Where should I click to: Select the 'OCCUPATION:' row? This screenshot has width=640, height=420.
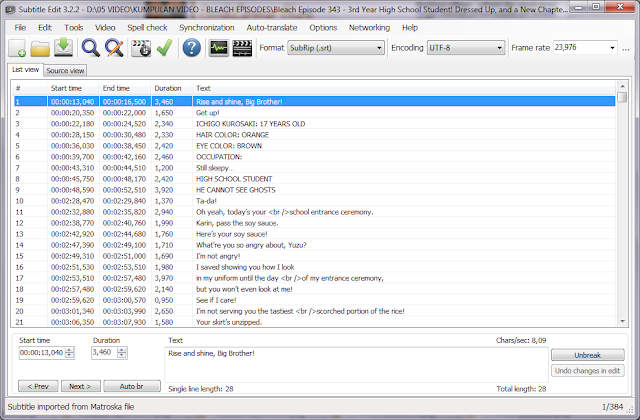click(x=314, y=157)
